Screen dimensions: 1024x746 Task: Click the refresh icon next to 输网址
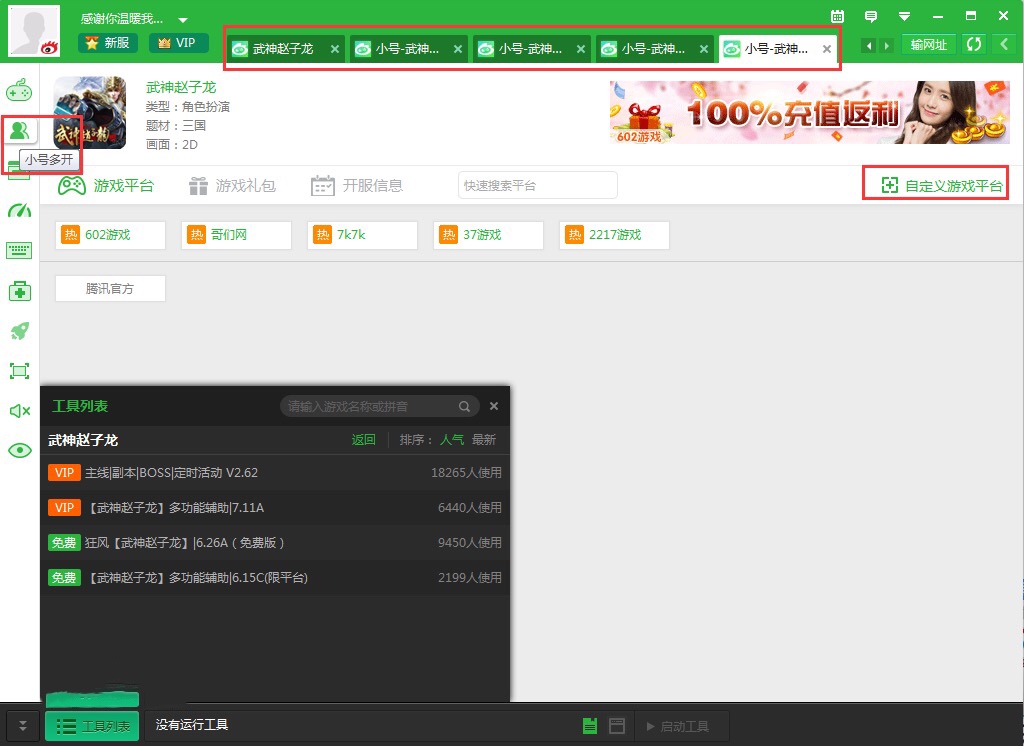point(974,45)
